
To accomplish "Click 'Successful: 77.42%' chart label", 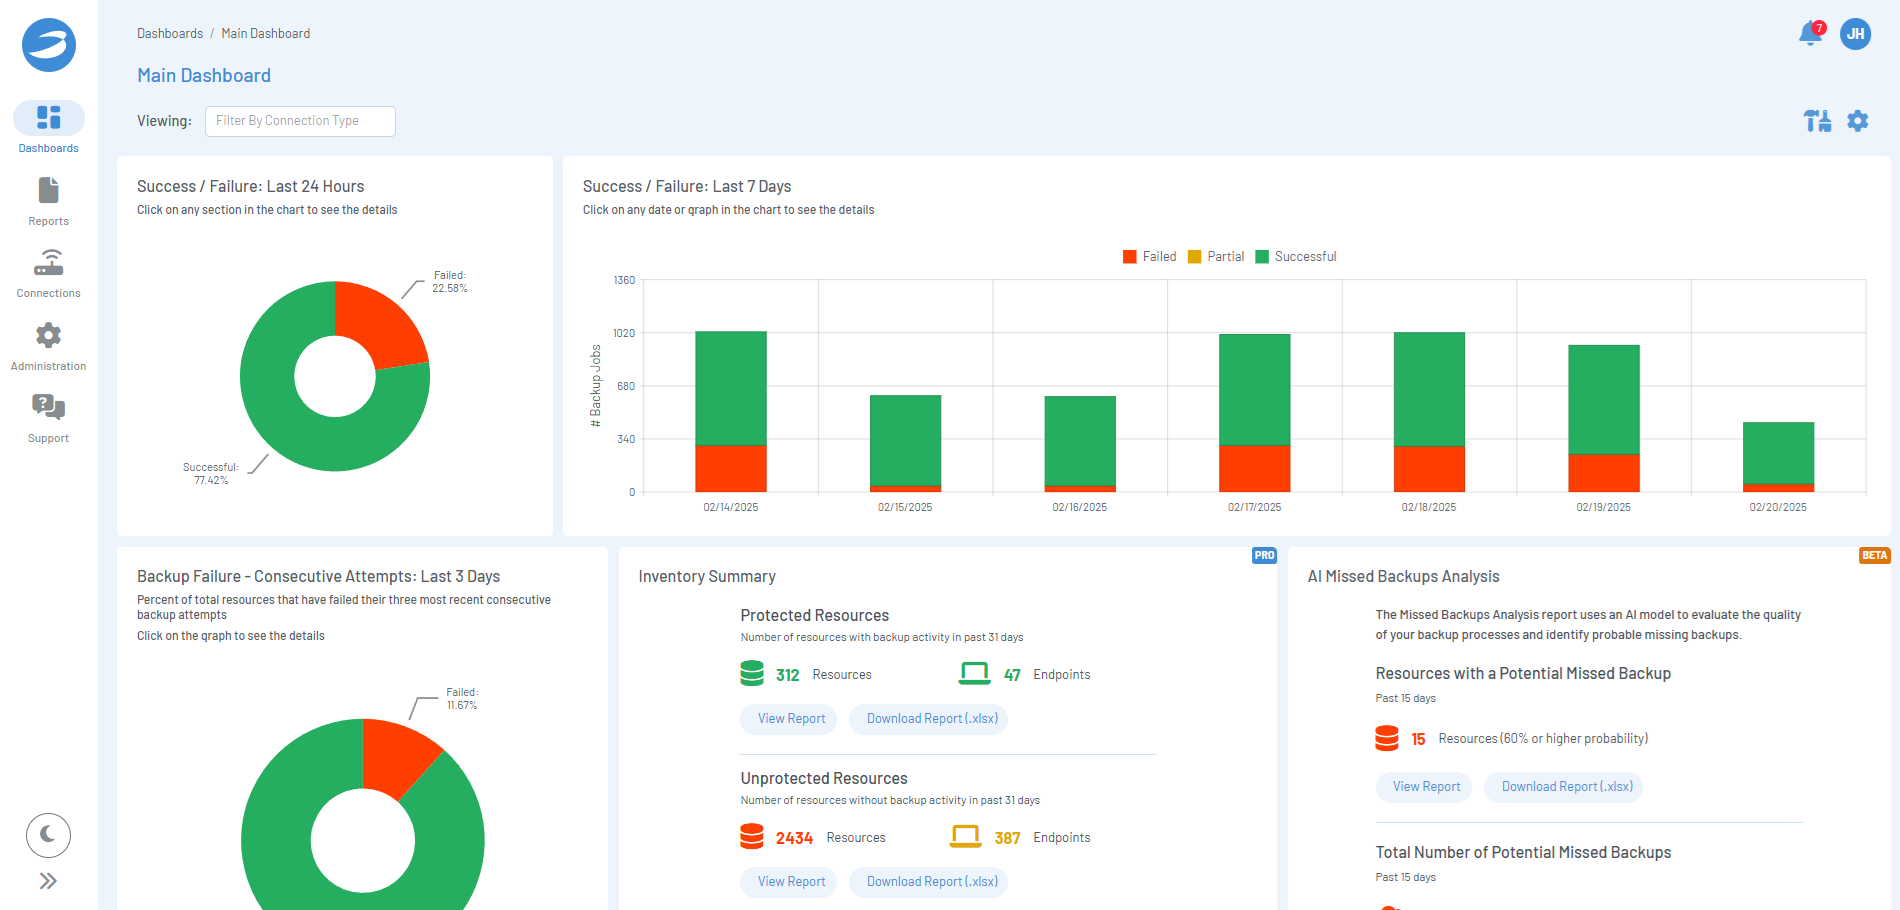I will tap(211, 474).
